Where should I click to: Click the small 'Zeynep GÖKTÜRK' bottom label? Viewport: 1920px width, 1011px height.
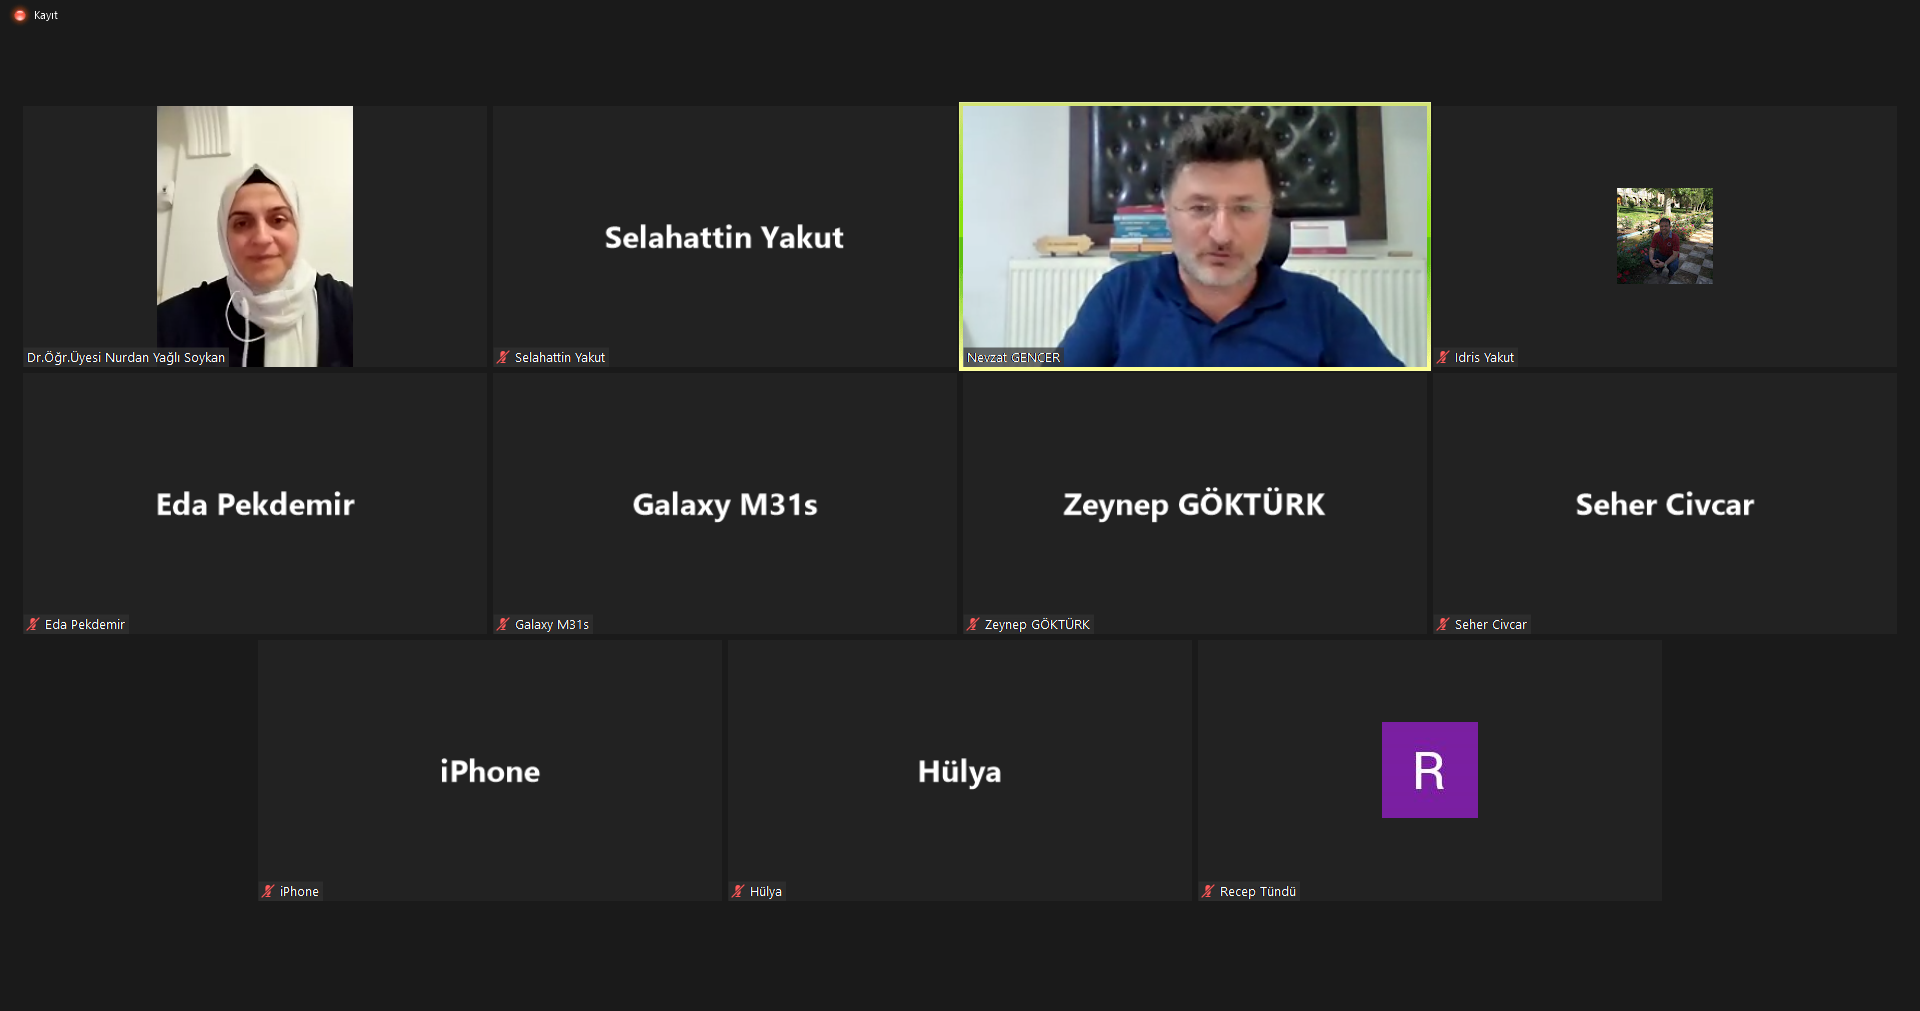[1037, 624]
